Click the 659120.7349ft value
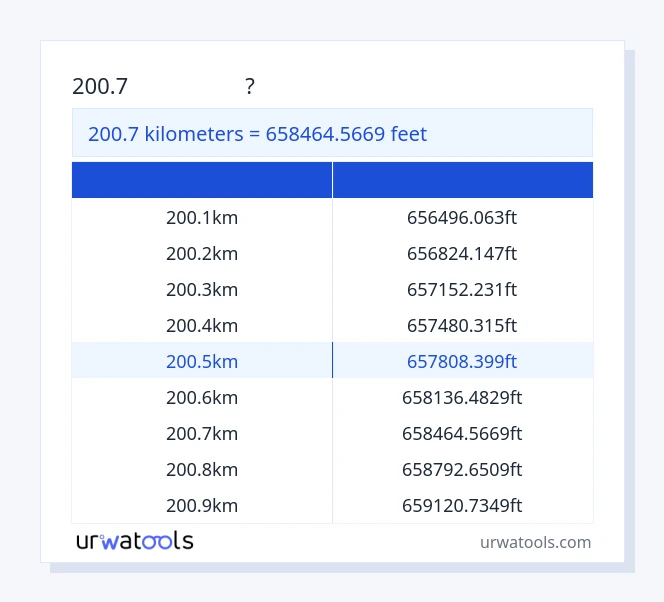 coord(462,505)
